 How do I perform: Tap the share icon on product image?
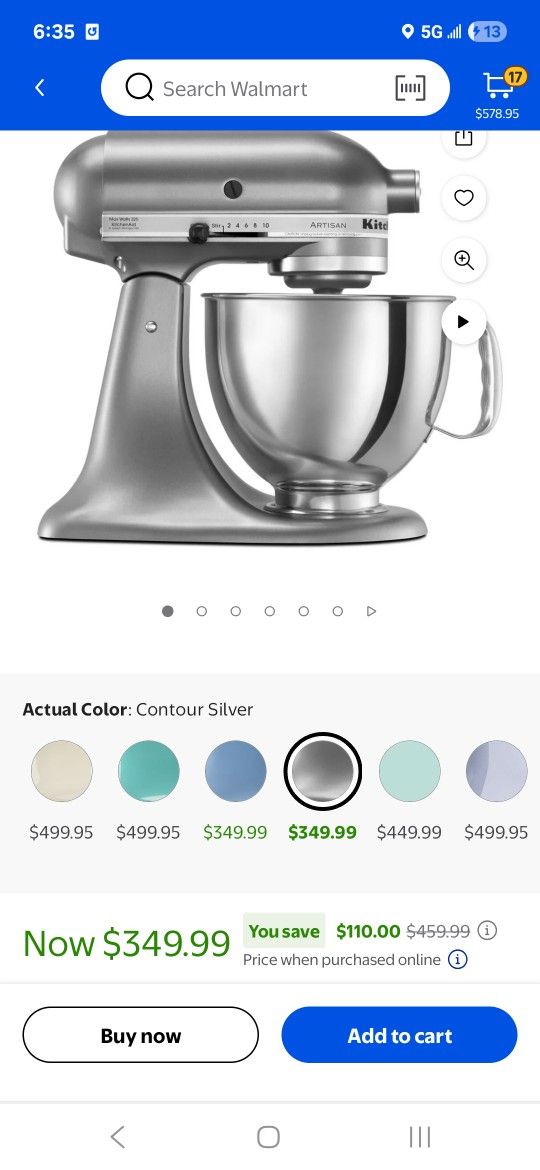click(464, 139)
